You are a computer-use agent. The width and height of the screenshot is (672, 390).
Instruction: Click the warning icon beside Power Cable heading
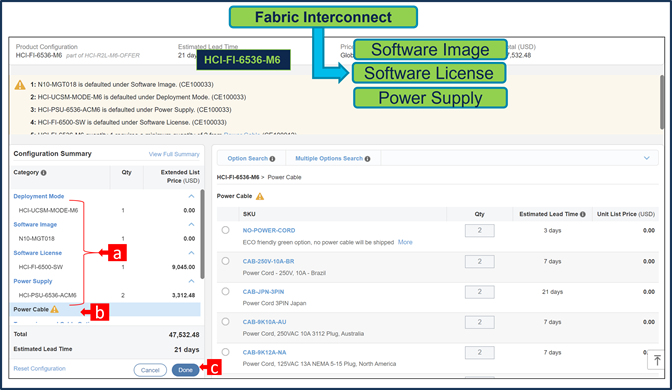(x=260, y=196)
